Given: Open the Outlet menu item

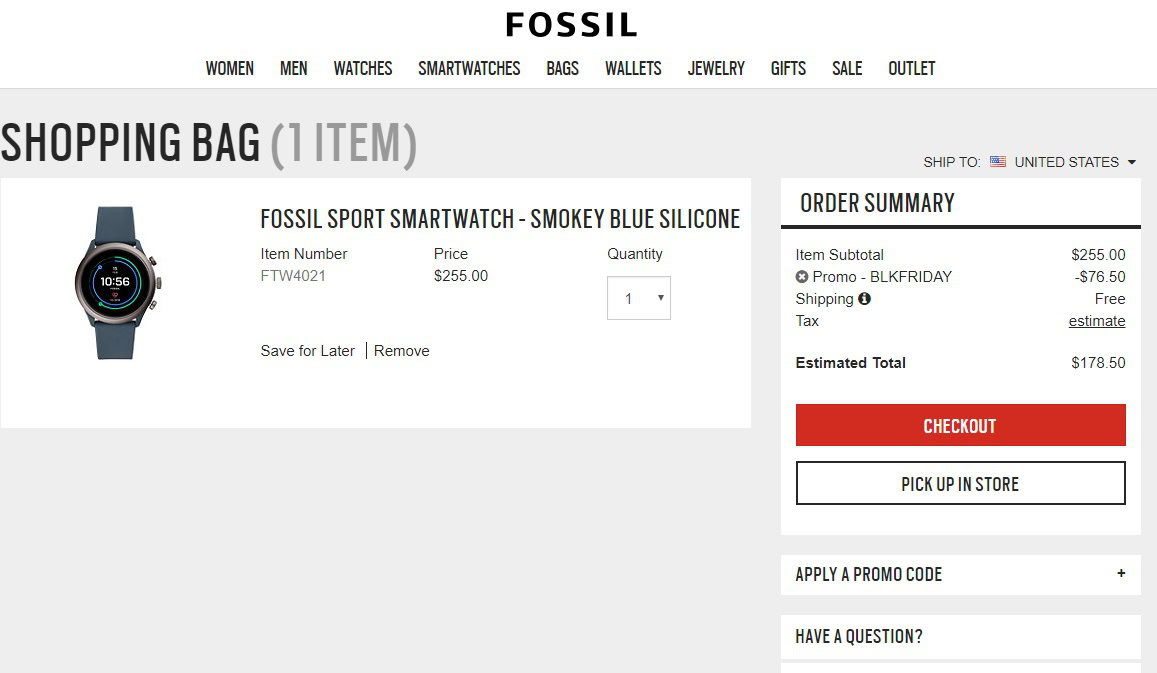Looking at the screenshot, I should (911, 69).
